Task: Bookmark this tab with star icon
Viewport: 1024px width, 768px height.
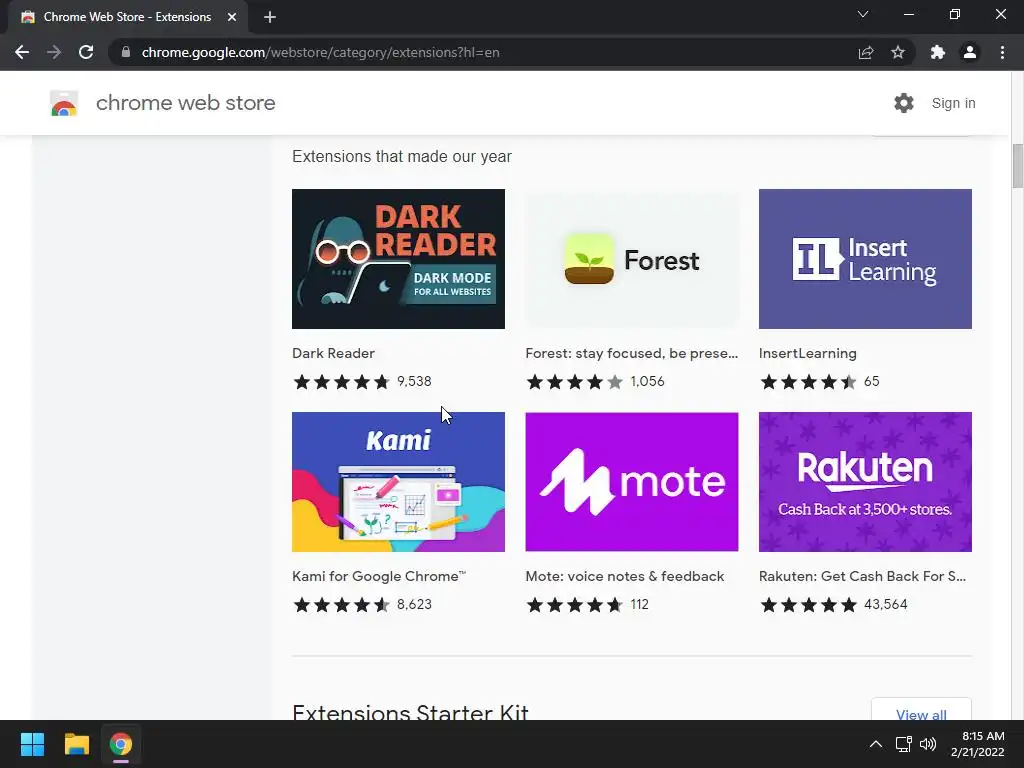Action: pyautogui.click(x=898, y=52)
